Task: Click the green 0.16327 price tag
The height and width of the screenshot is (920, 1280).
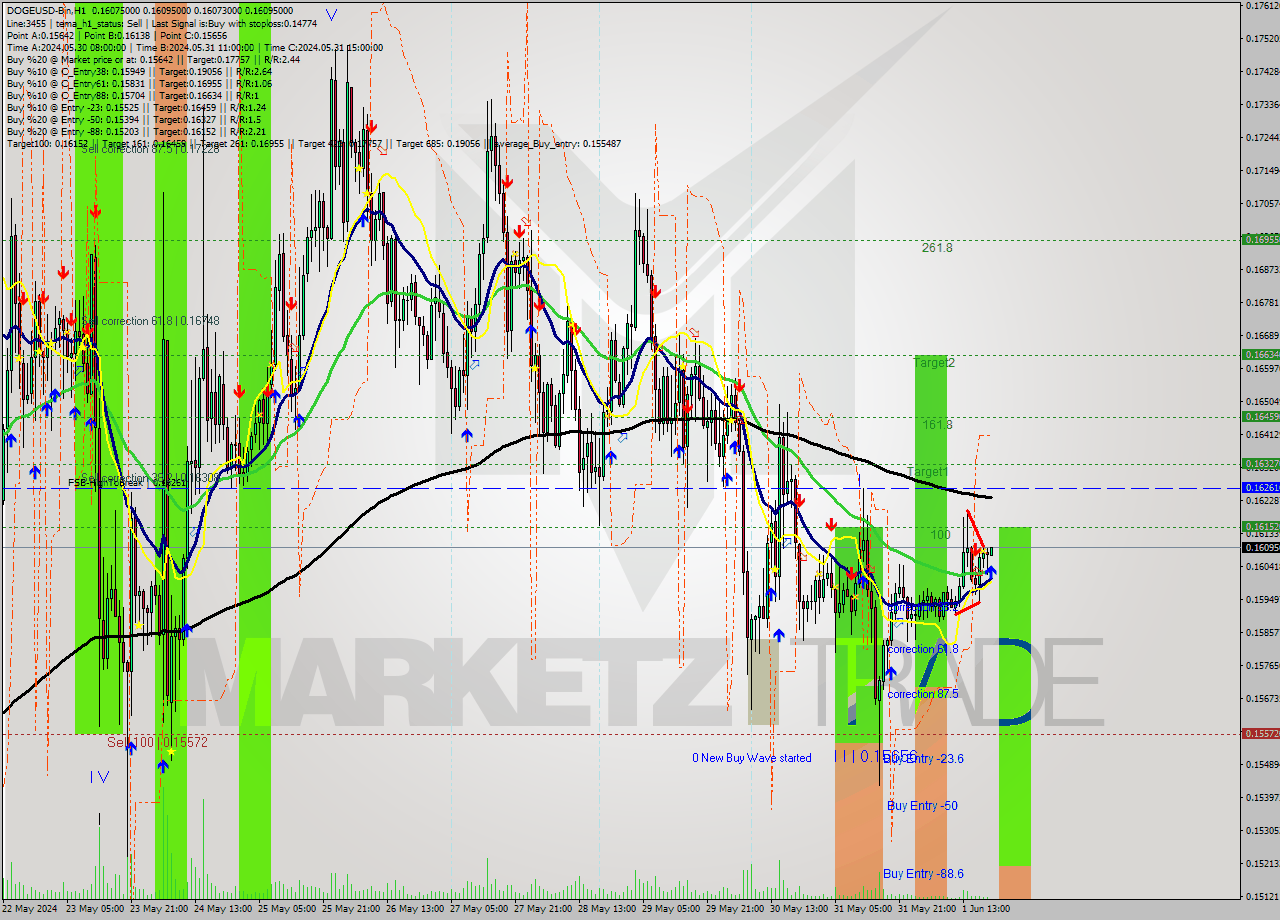Action: click(x=1259, y=464)
